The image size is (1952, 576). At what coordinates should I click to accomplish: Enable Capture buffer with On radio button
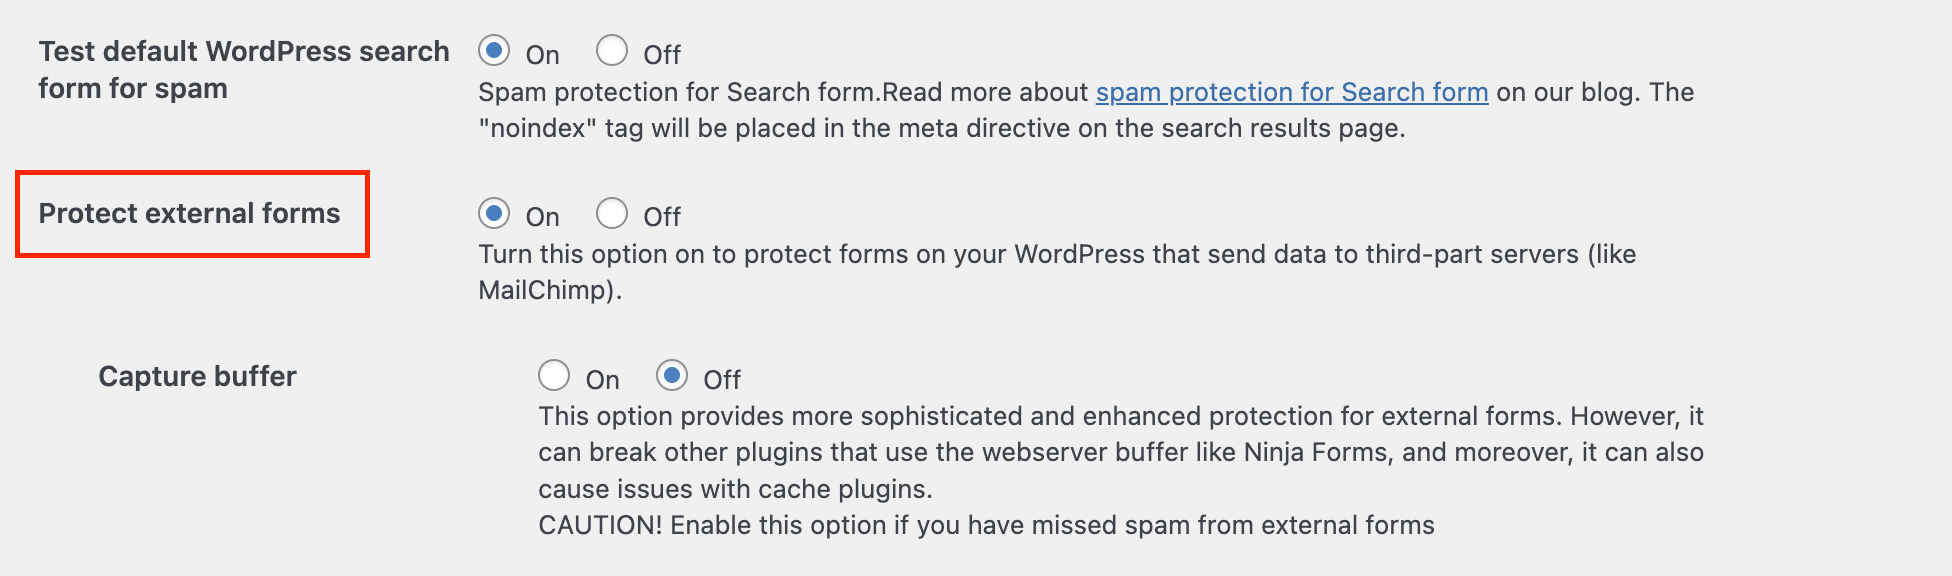(x=554, y=376)
